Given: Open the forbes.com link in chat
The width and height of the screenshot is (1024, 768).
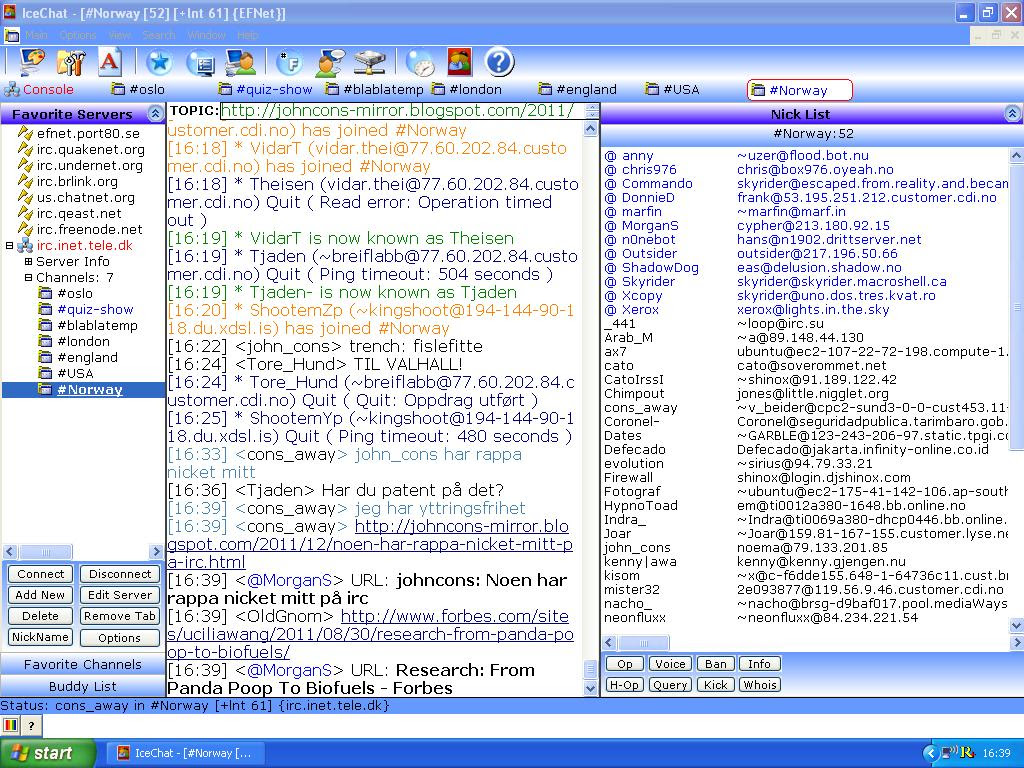Looking at the screenshot, I should pyautogui.click(x=370, y=634).
